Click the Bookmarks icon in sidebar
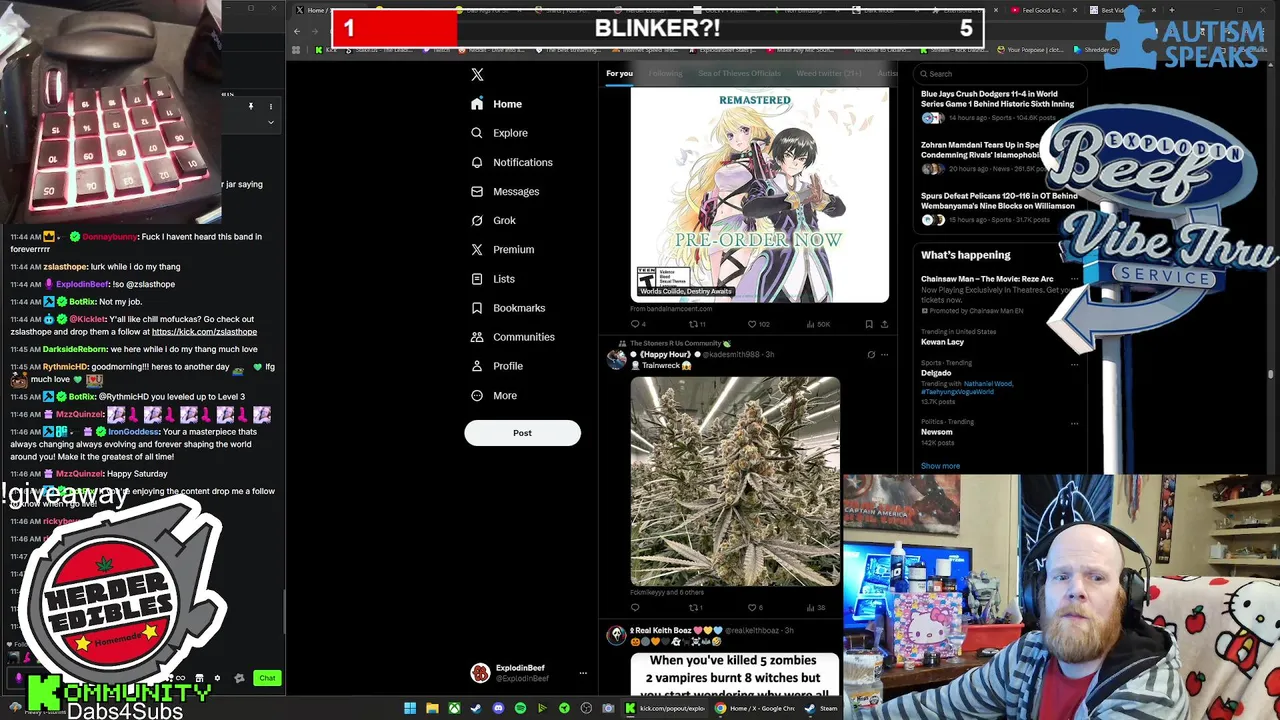This screenshot has height=720, width=1280. (x=477, y=308)
